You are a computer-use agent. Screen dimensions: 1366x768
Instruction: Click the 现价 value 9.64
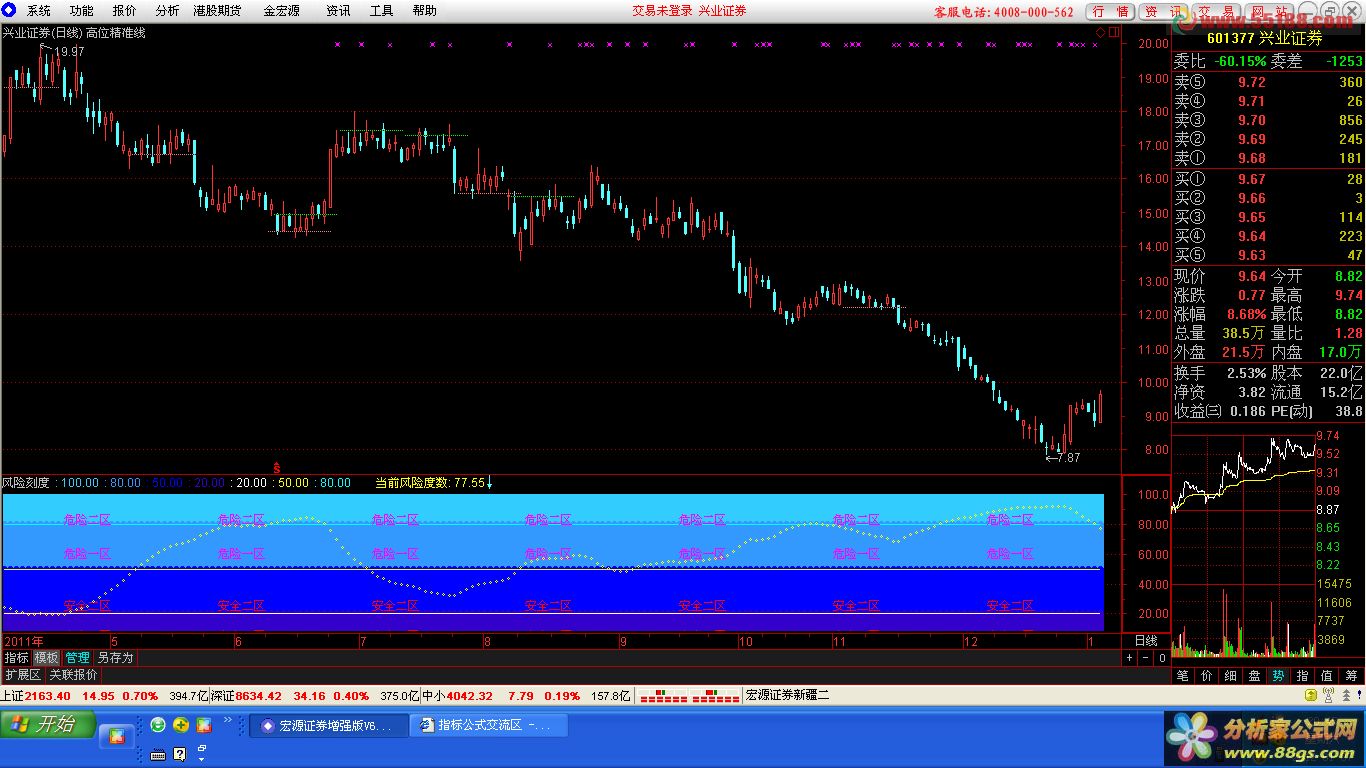(x=1251, y=276)
